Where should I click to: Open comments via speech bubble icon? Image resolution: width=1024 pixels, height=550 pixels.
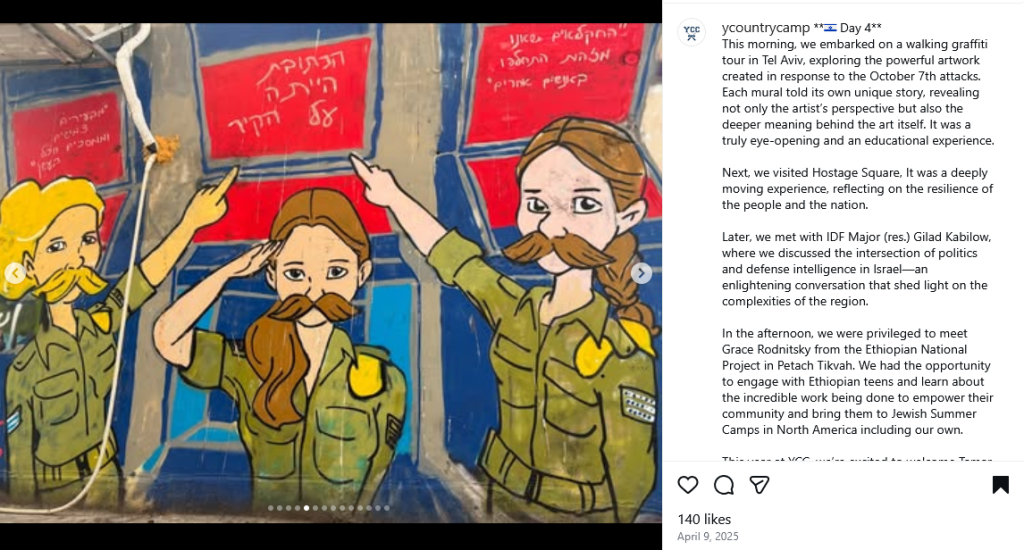pyautogui.click(x=724, y=485)
